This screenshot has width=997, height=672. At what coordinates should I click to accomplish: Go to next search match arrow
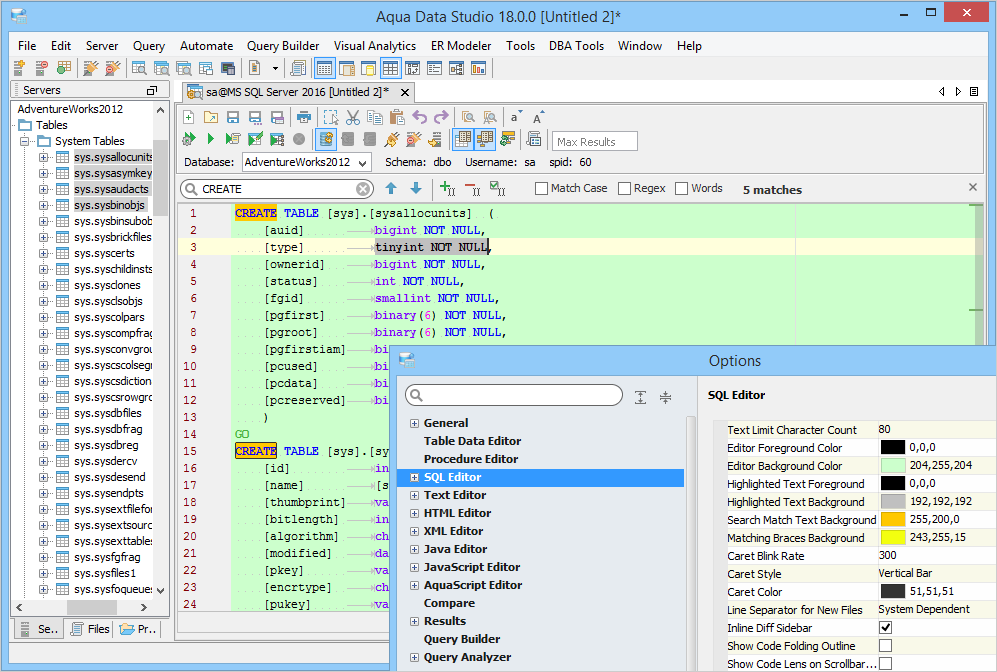416,188
